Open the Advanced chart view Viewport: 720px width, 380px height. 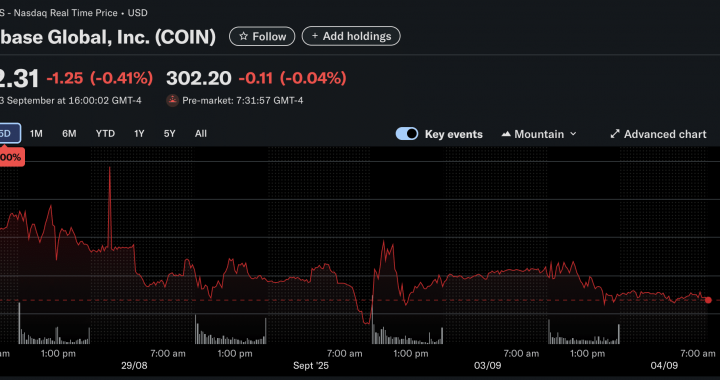tap(658, 134)
